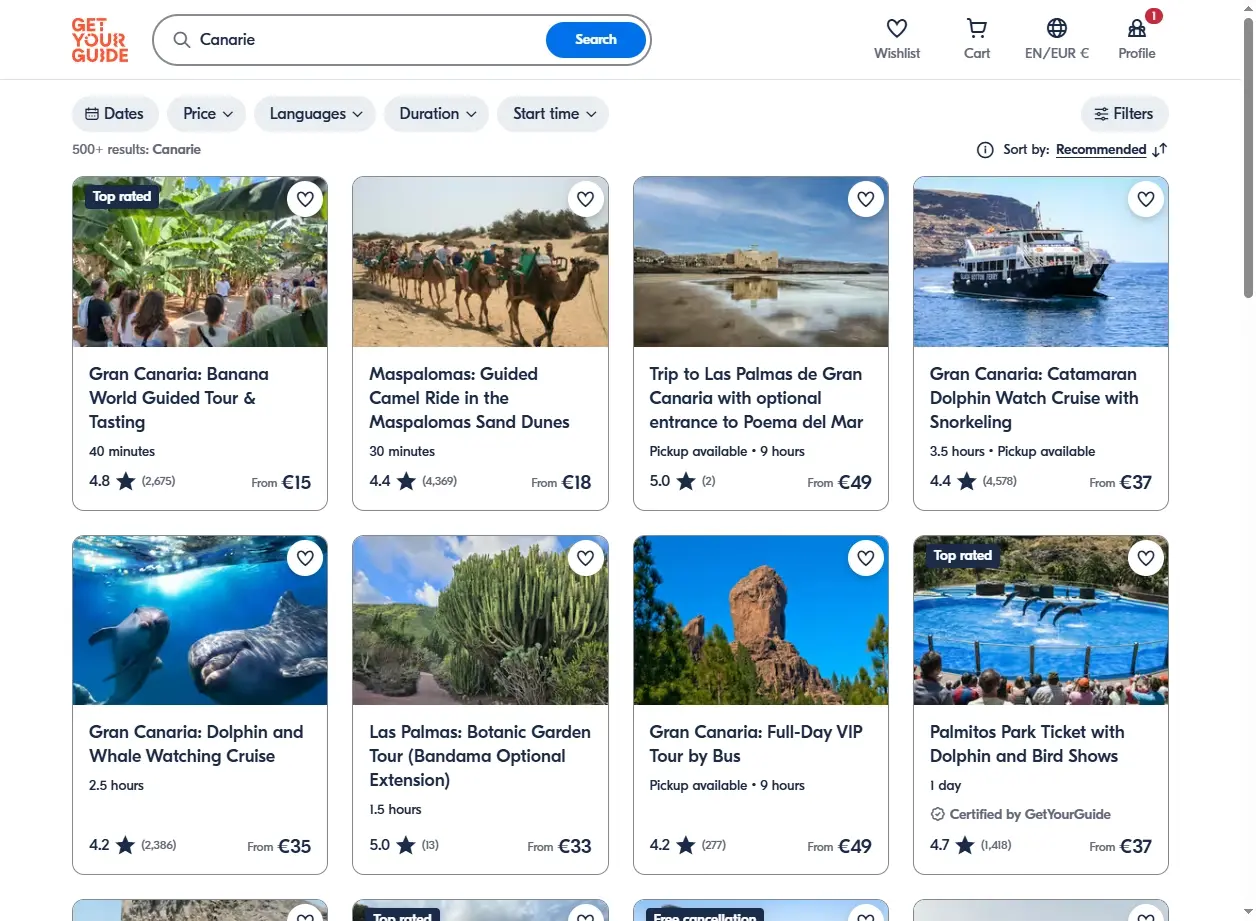The image size is (1256, 921).
Task: Wishlist the Las Palmas Botanic Garden Tour
Action: tap(586, 558)
